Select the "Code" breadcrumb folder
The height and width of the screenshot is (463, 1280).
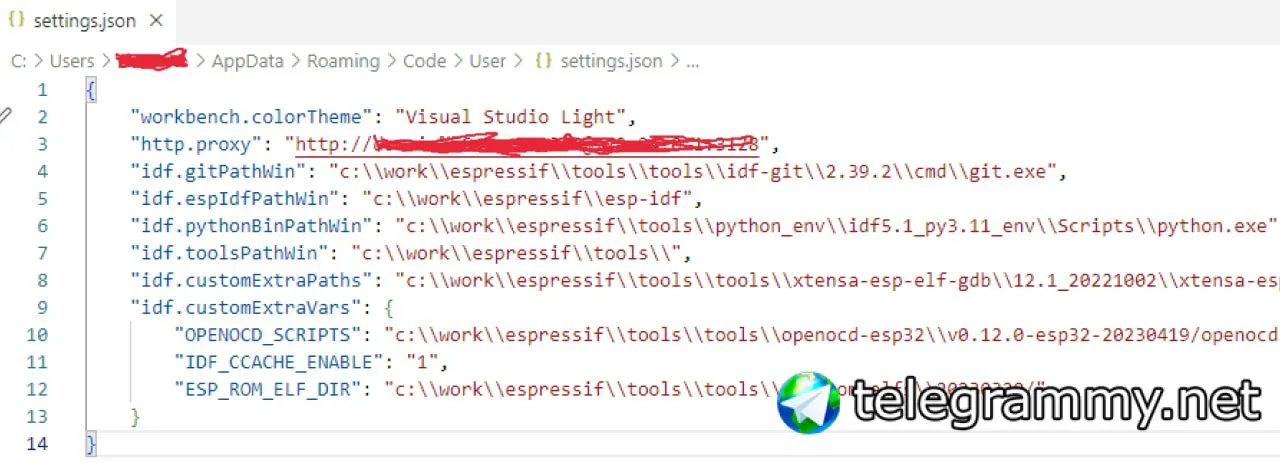(x=424, y=61)
